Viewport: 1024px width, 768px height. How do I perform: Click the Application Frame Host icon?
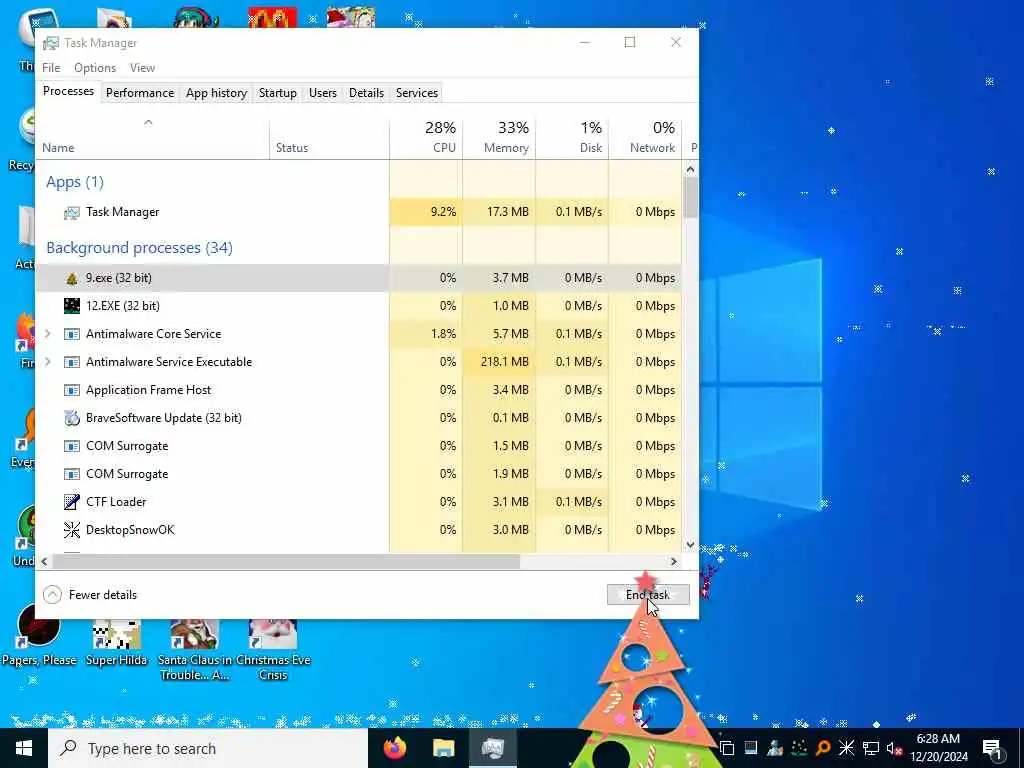72,390
